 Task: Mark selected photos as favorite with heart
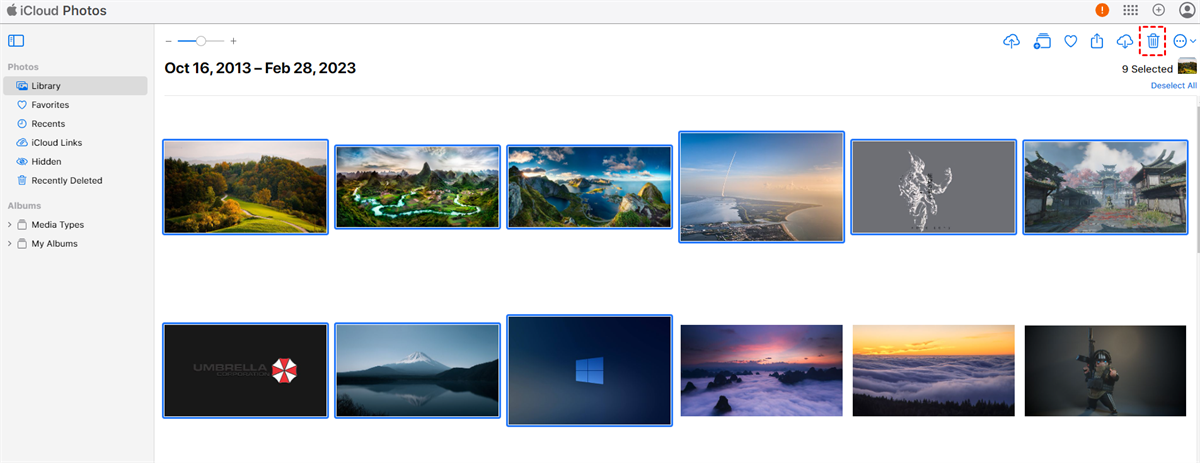[1070, 41]
